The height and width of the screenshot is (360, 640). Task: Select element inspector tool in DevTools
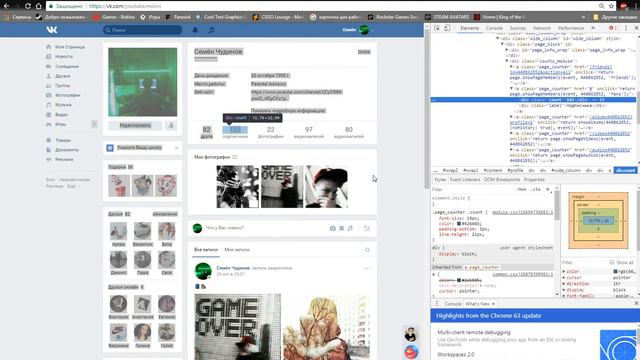pos(437,28)
